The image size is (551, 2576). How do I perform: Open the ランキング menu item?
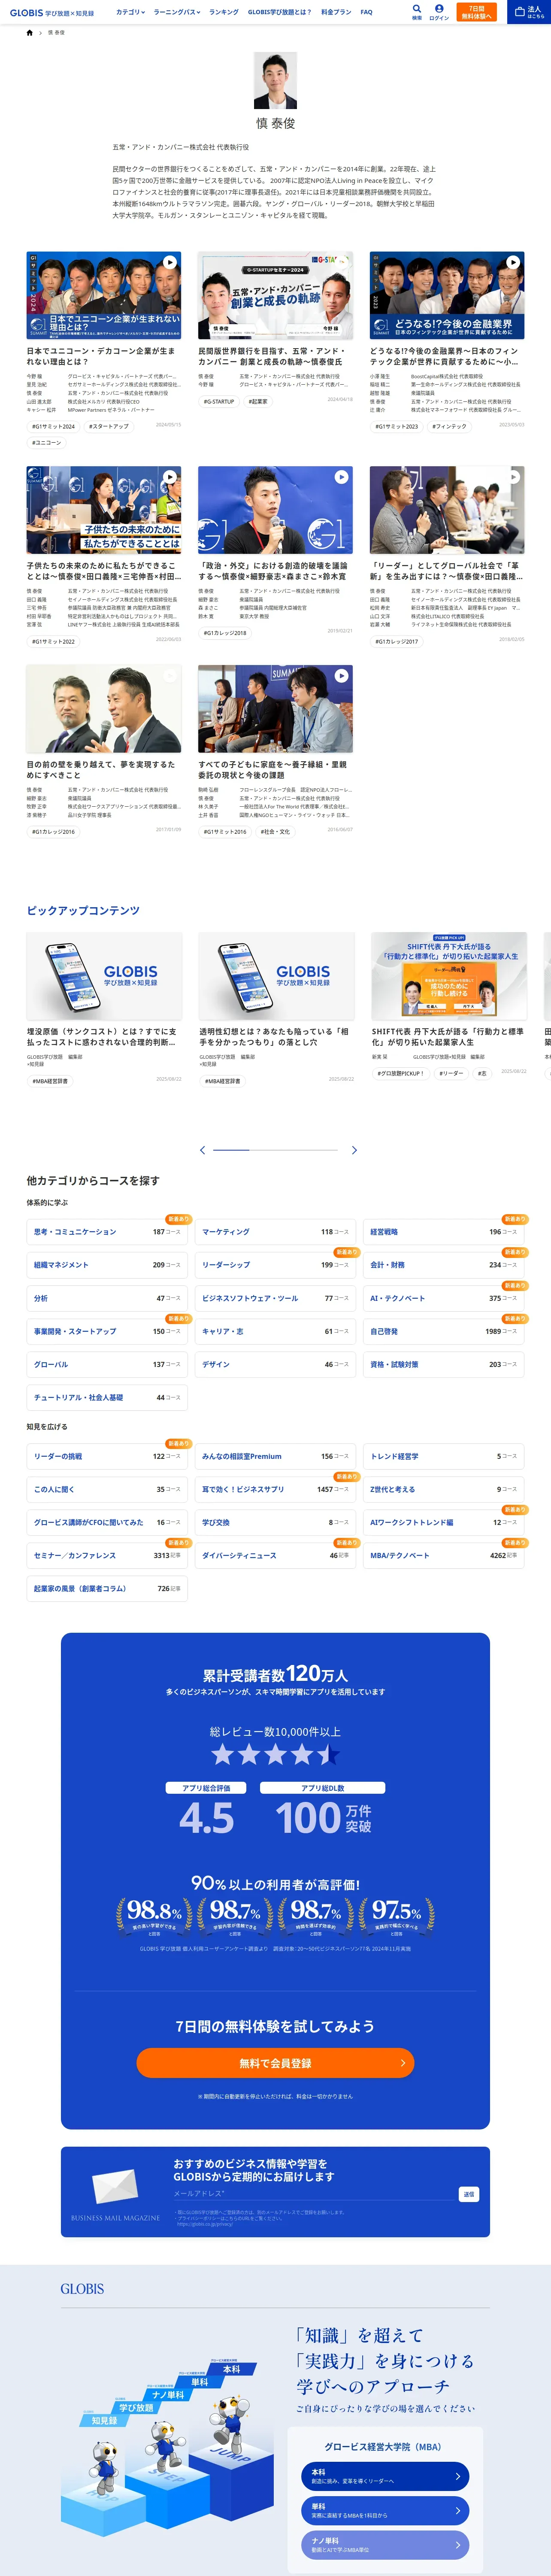224,12
